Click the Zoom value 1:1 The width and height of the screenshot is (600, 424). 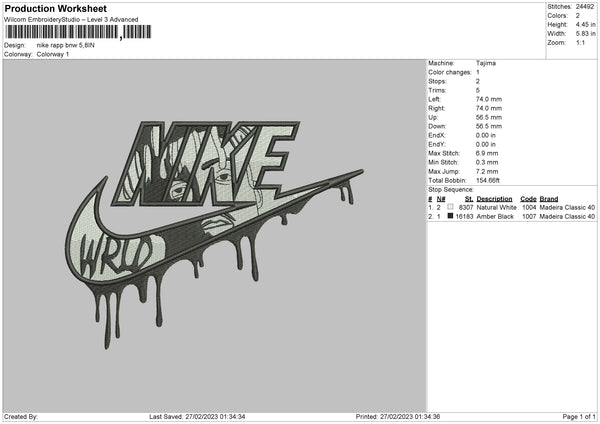coord(580,42)
